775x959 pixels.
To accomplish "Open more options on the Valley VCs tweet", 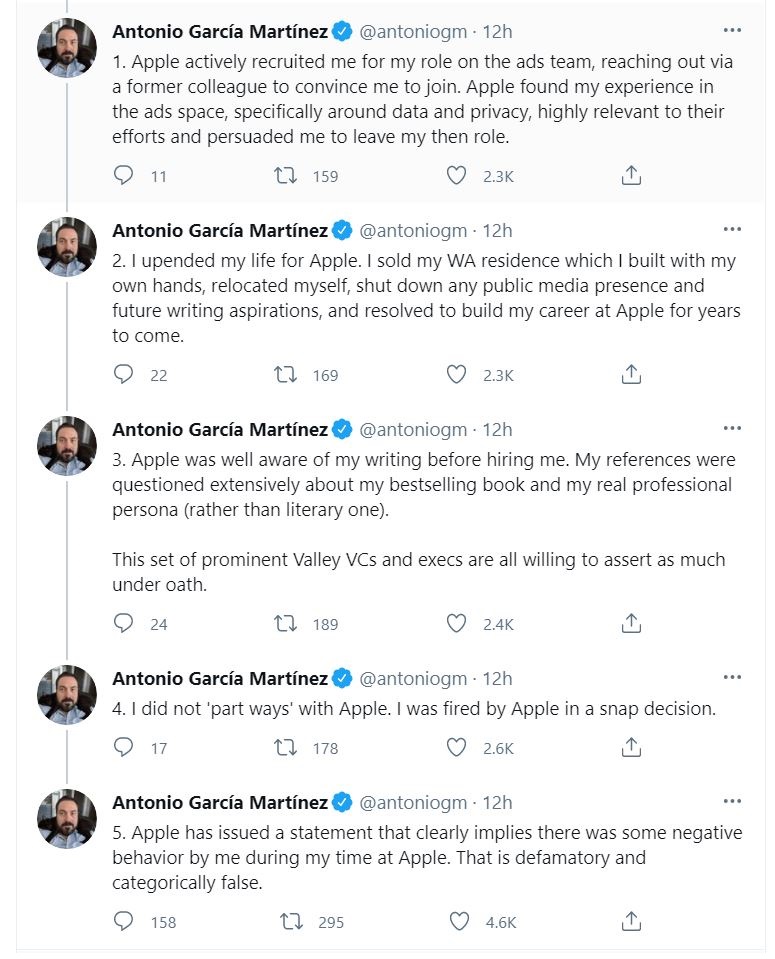I will click(x=732, y=429).
